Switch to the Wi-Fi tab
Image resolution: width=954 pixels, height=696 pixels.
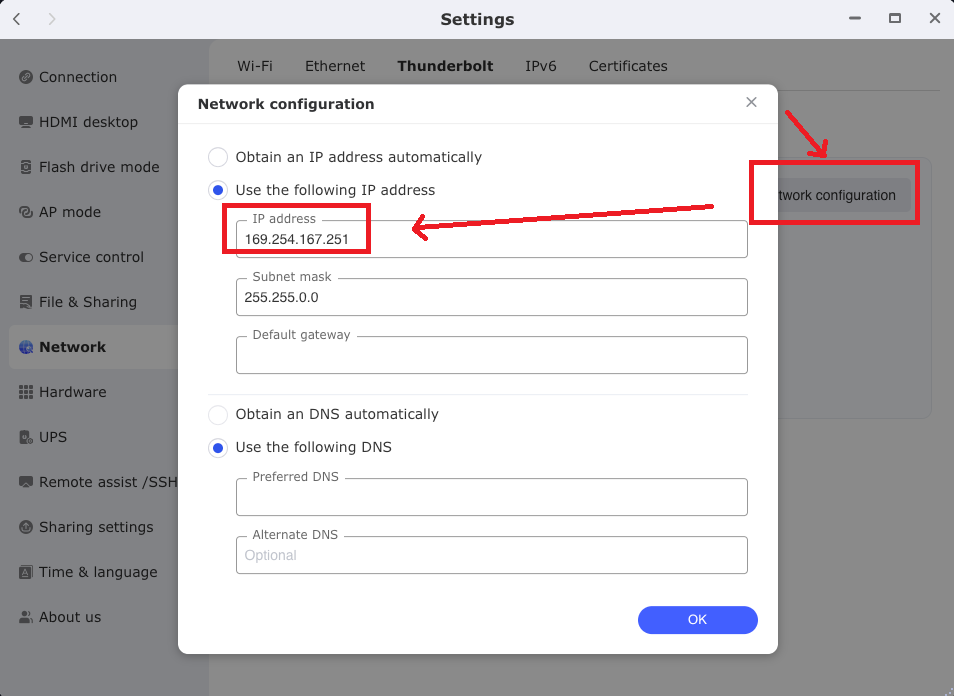coord(255,66)
